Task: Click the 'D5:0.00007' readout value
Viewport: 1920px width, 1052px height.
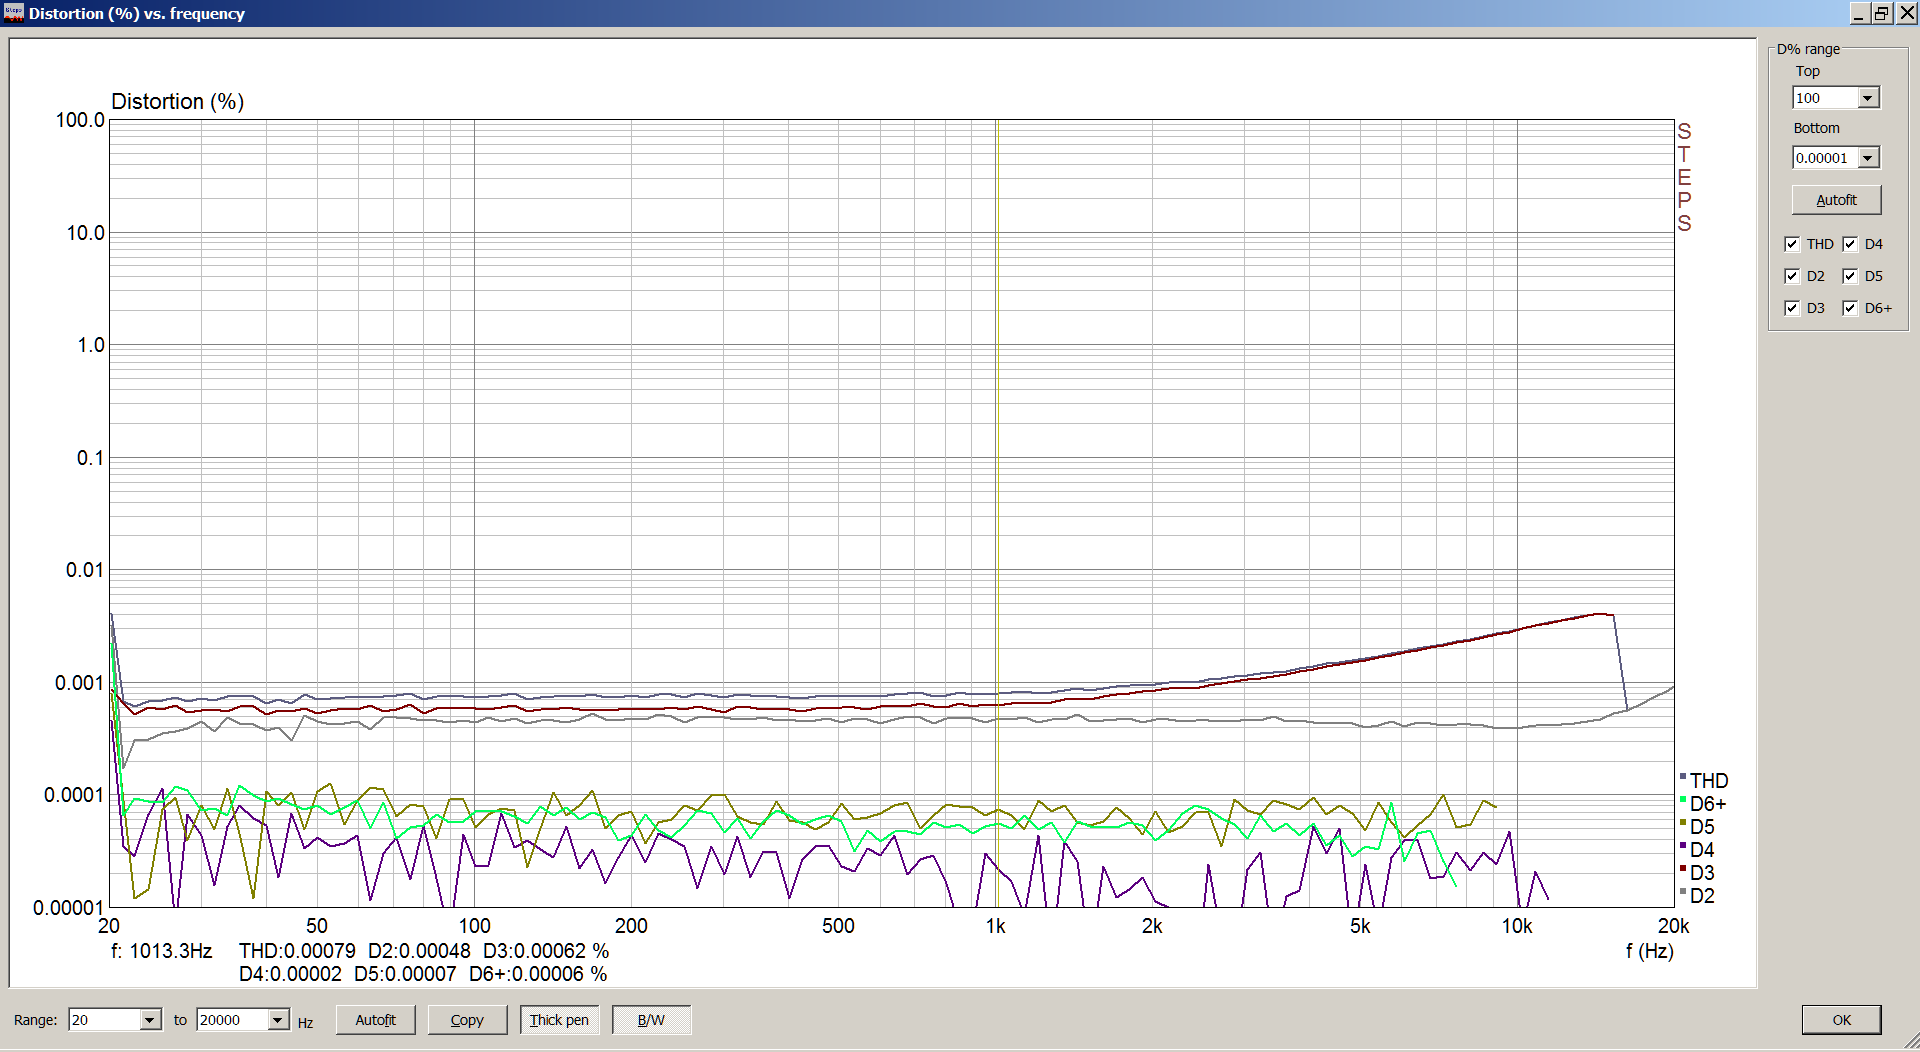Action: (405, 974)
